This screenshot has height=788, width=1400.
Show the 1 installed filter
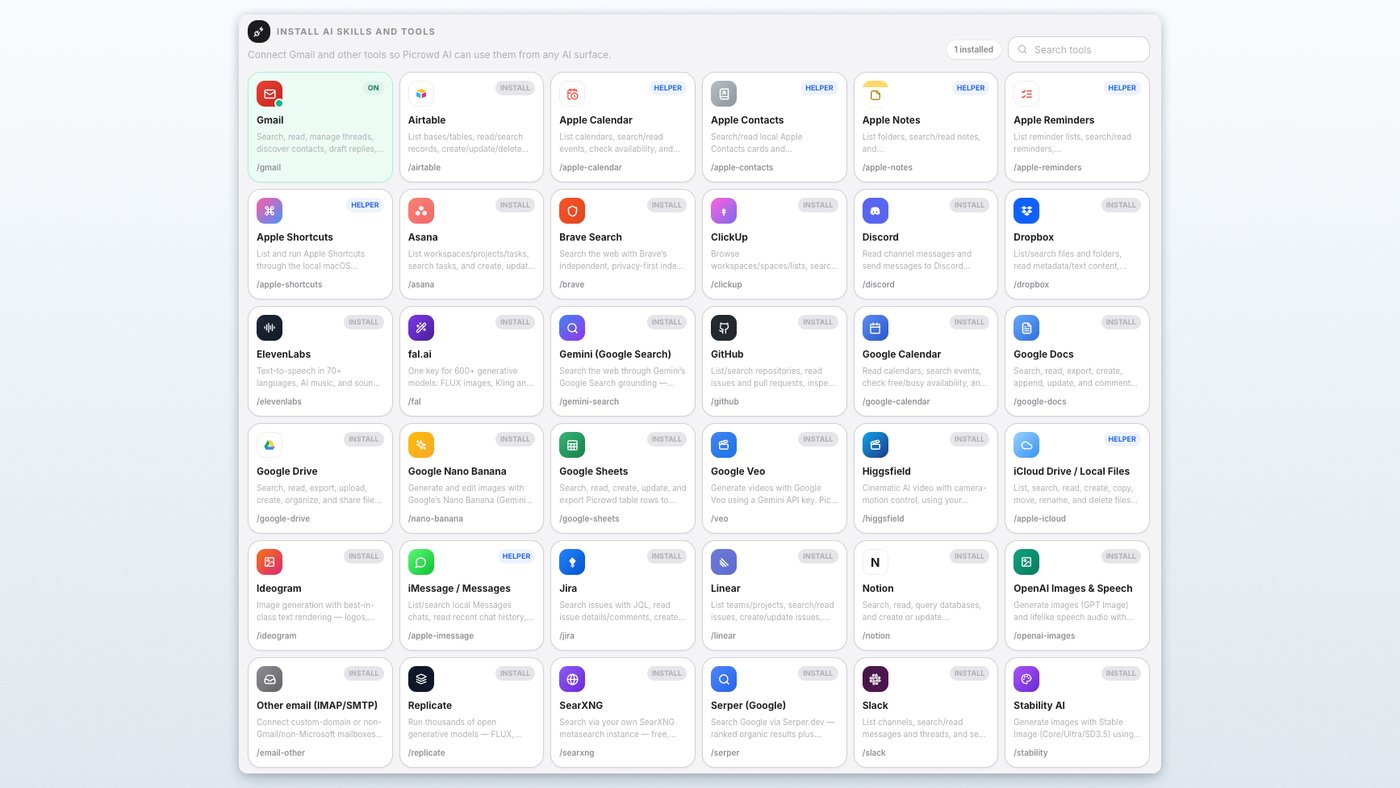point(974,49)
